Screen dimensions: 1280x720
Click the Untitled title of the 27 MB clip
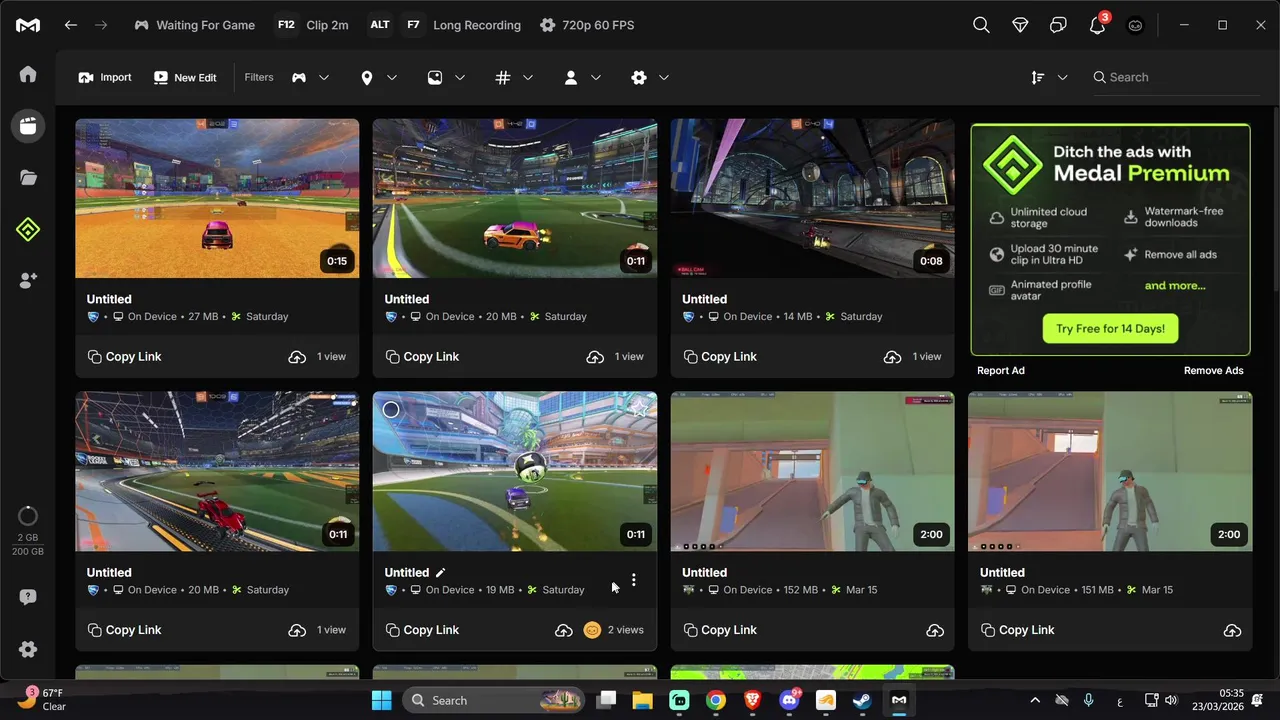109,299
